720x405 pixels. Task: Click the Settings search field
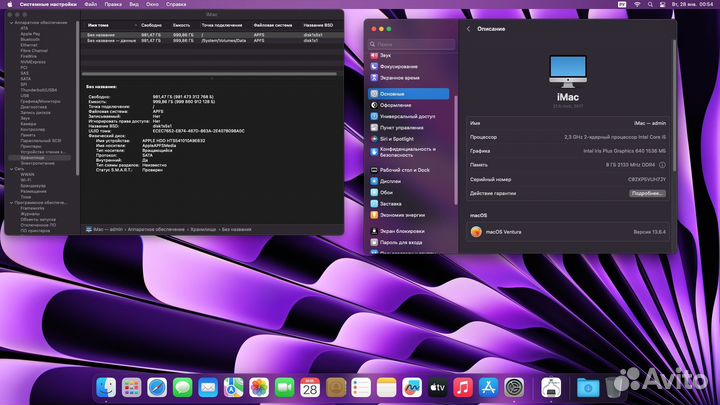coord(411,44)
